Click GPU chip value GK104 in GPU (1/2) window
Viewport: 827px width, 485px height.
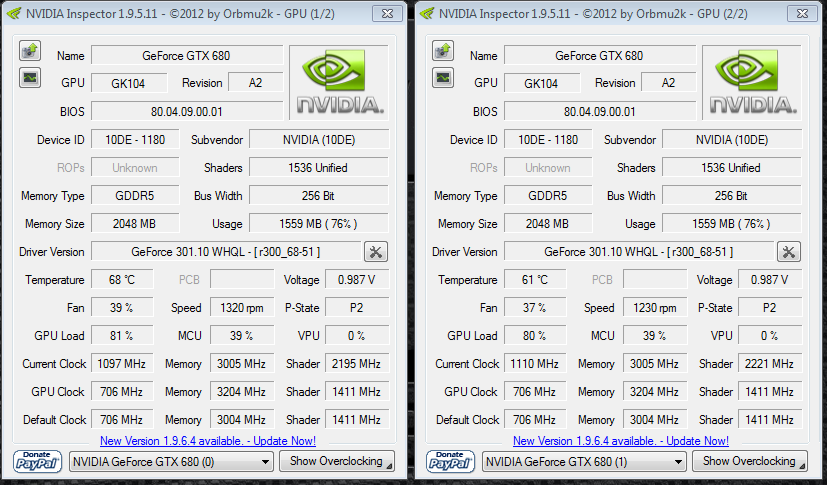point(129,83)
